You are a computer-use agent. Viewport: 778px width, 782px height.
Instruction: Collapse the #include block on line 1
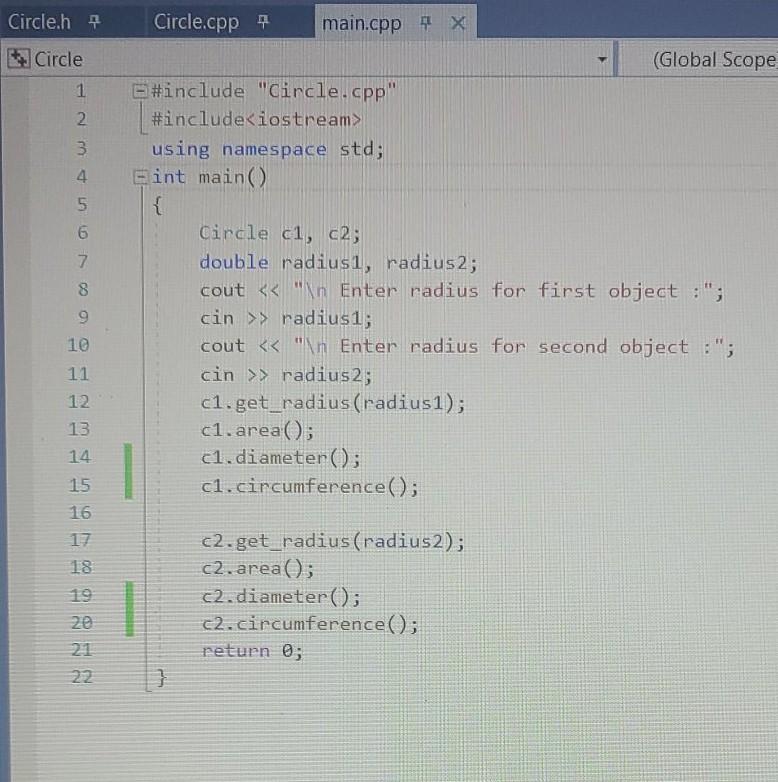point(140,91)
